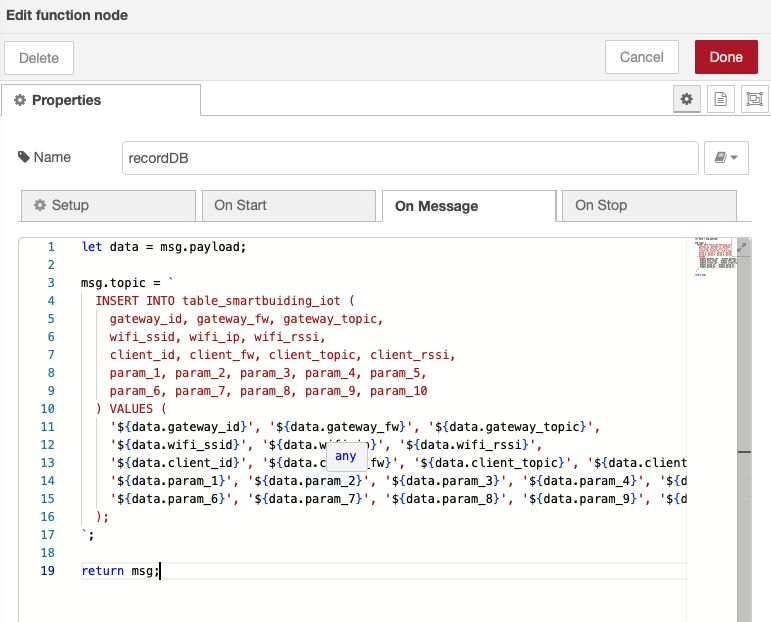This screenshot has width=771, height=622.
Task: Click the 'gateway_id, gateway_fw, gateway_topic,' line
Action: pyautogui.click(x=246, y=319)
